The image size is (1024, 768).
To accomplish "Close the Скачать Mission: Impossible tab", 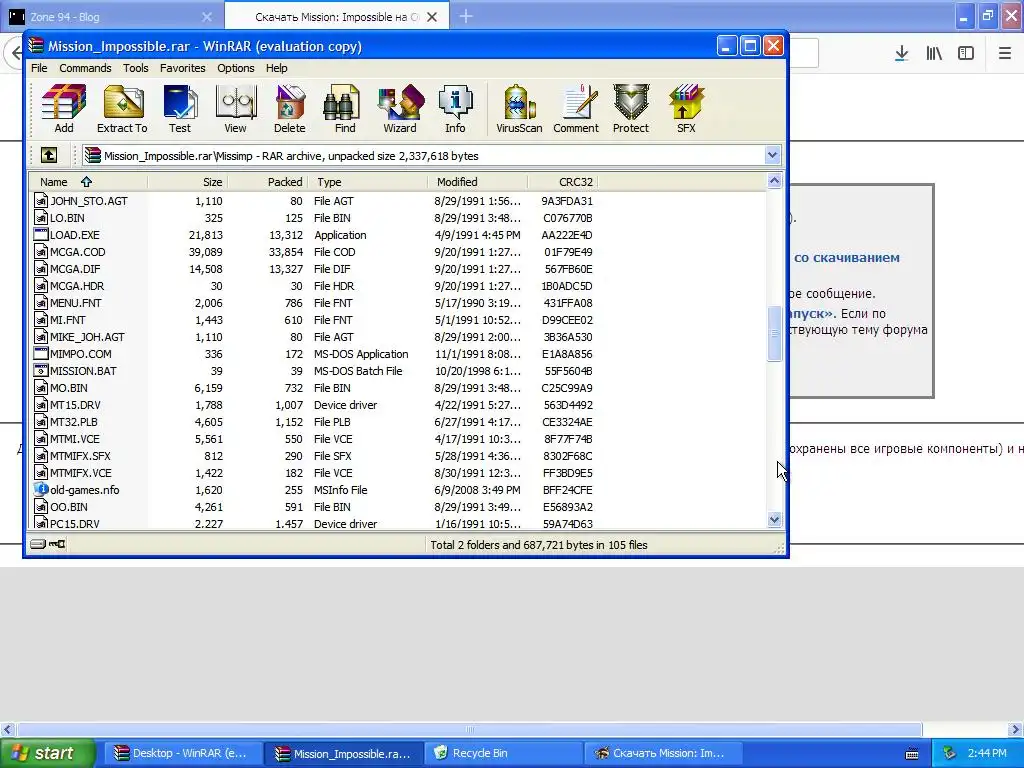I will 432,17.
